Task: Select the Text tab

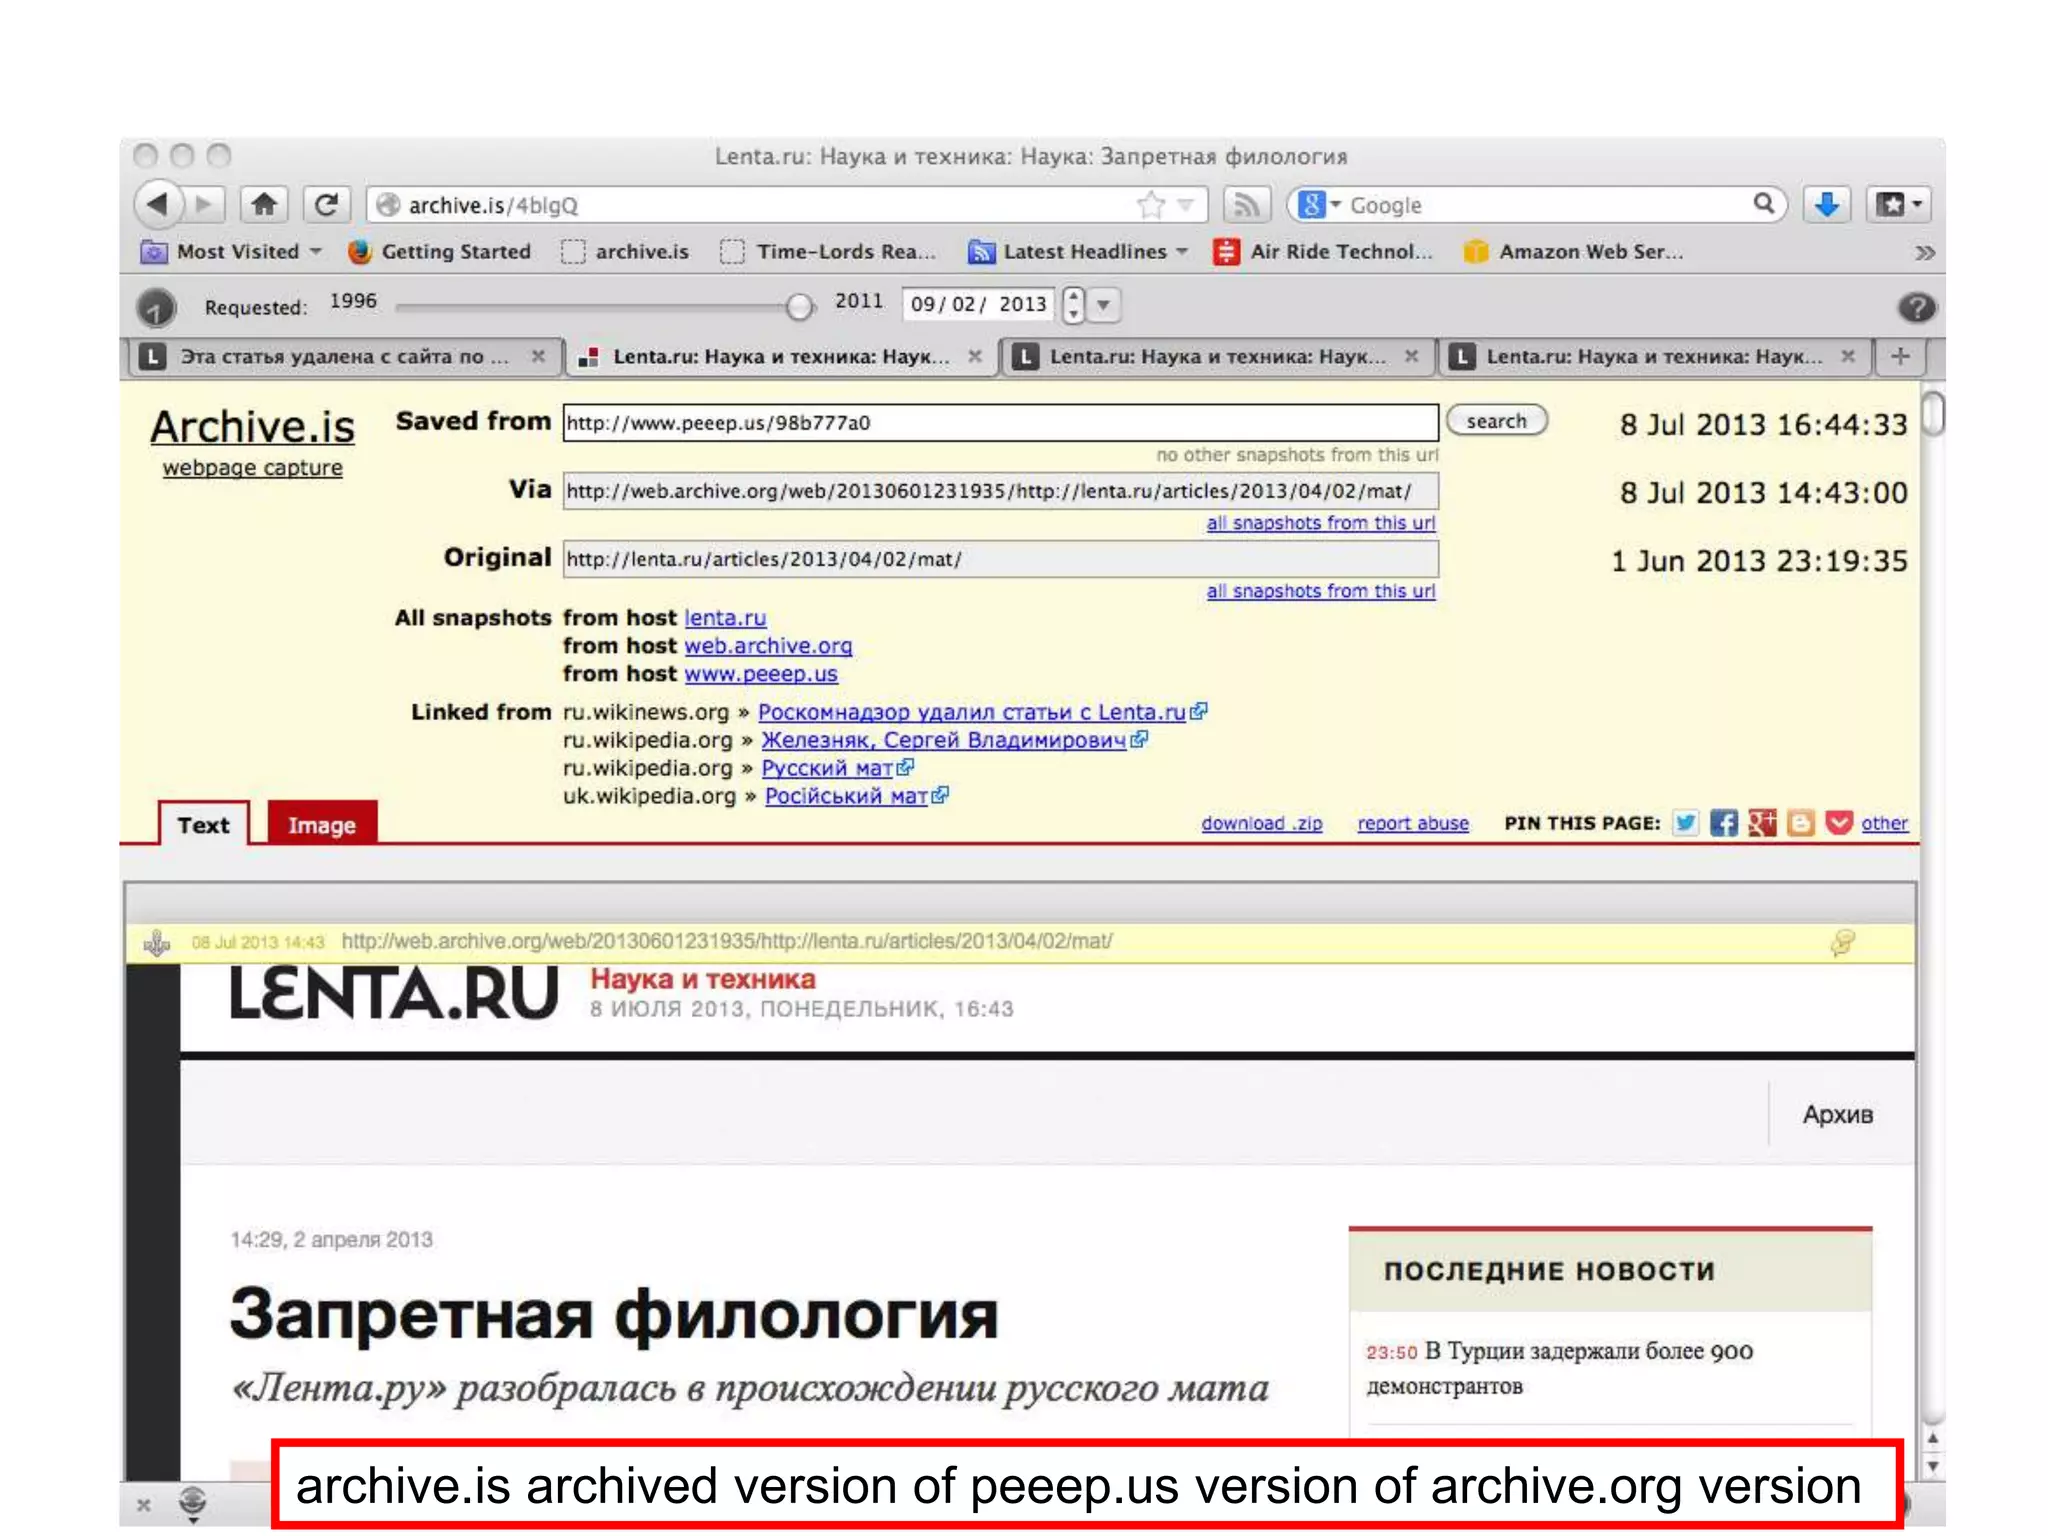Action: tap(203, 824)
